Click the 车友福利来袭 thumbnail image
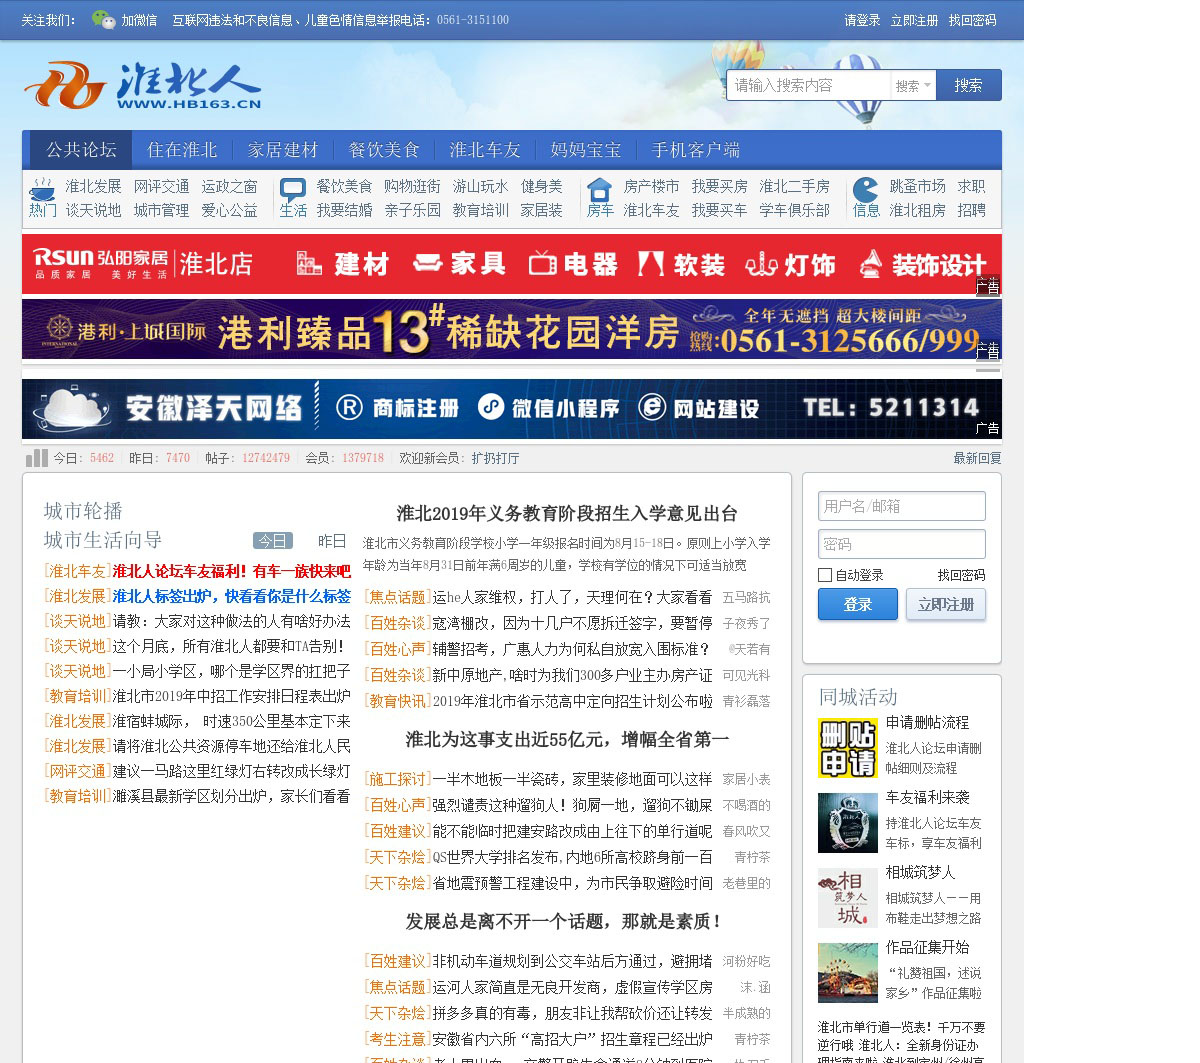Image resolution: width=1200 pixels, height=1063 pixels. click(x=848, y=823)
